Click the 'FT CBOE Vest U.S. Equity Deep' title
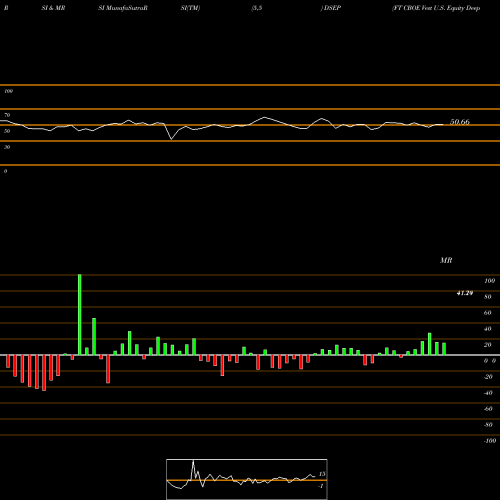Screen dimensions: 500x500 click(x=436, y=8)
